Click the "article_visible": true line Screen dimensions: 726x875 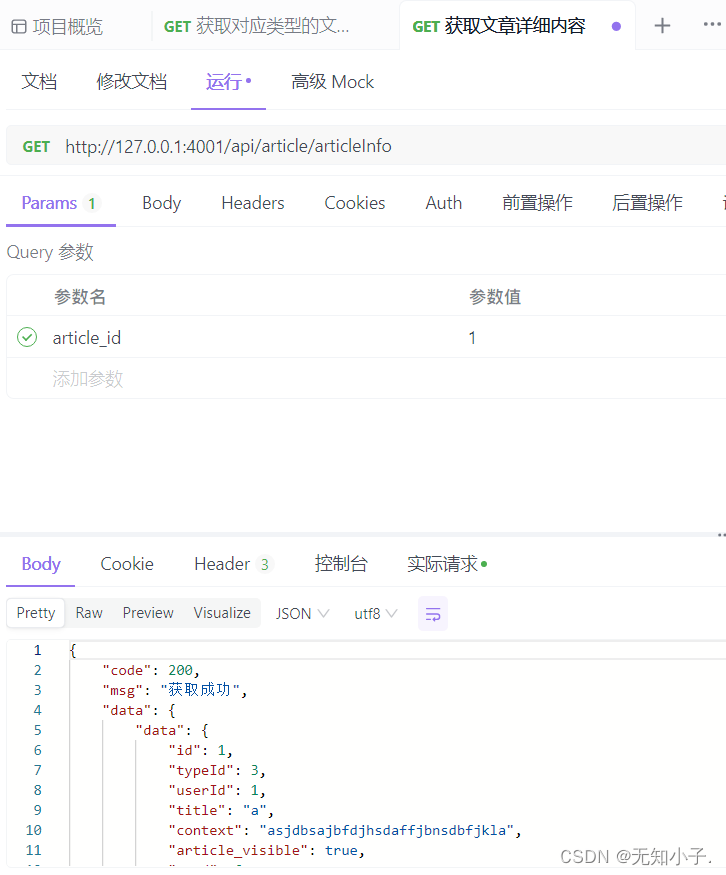[x=267, y=850]
